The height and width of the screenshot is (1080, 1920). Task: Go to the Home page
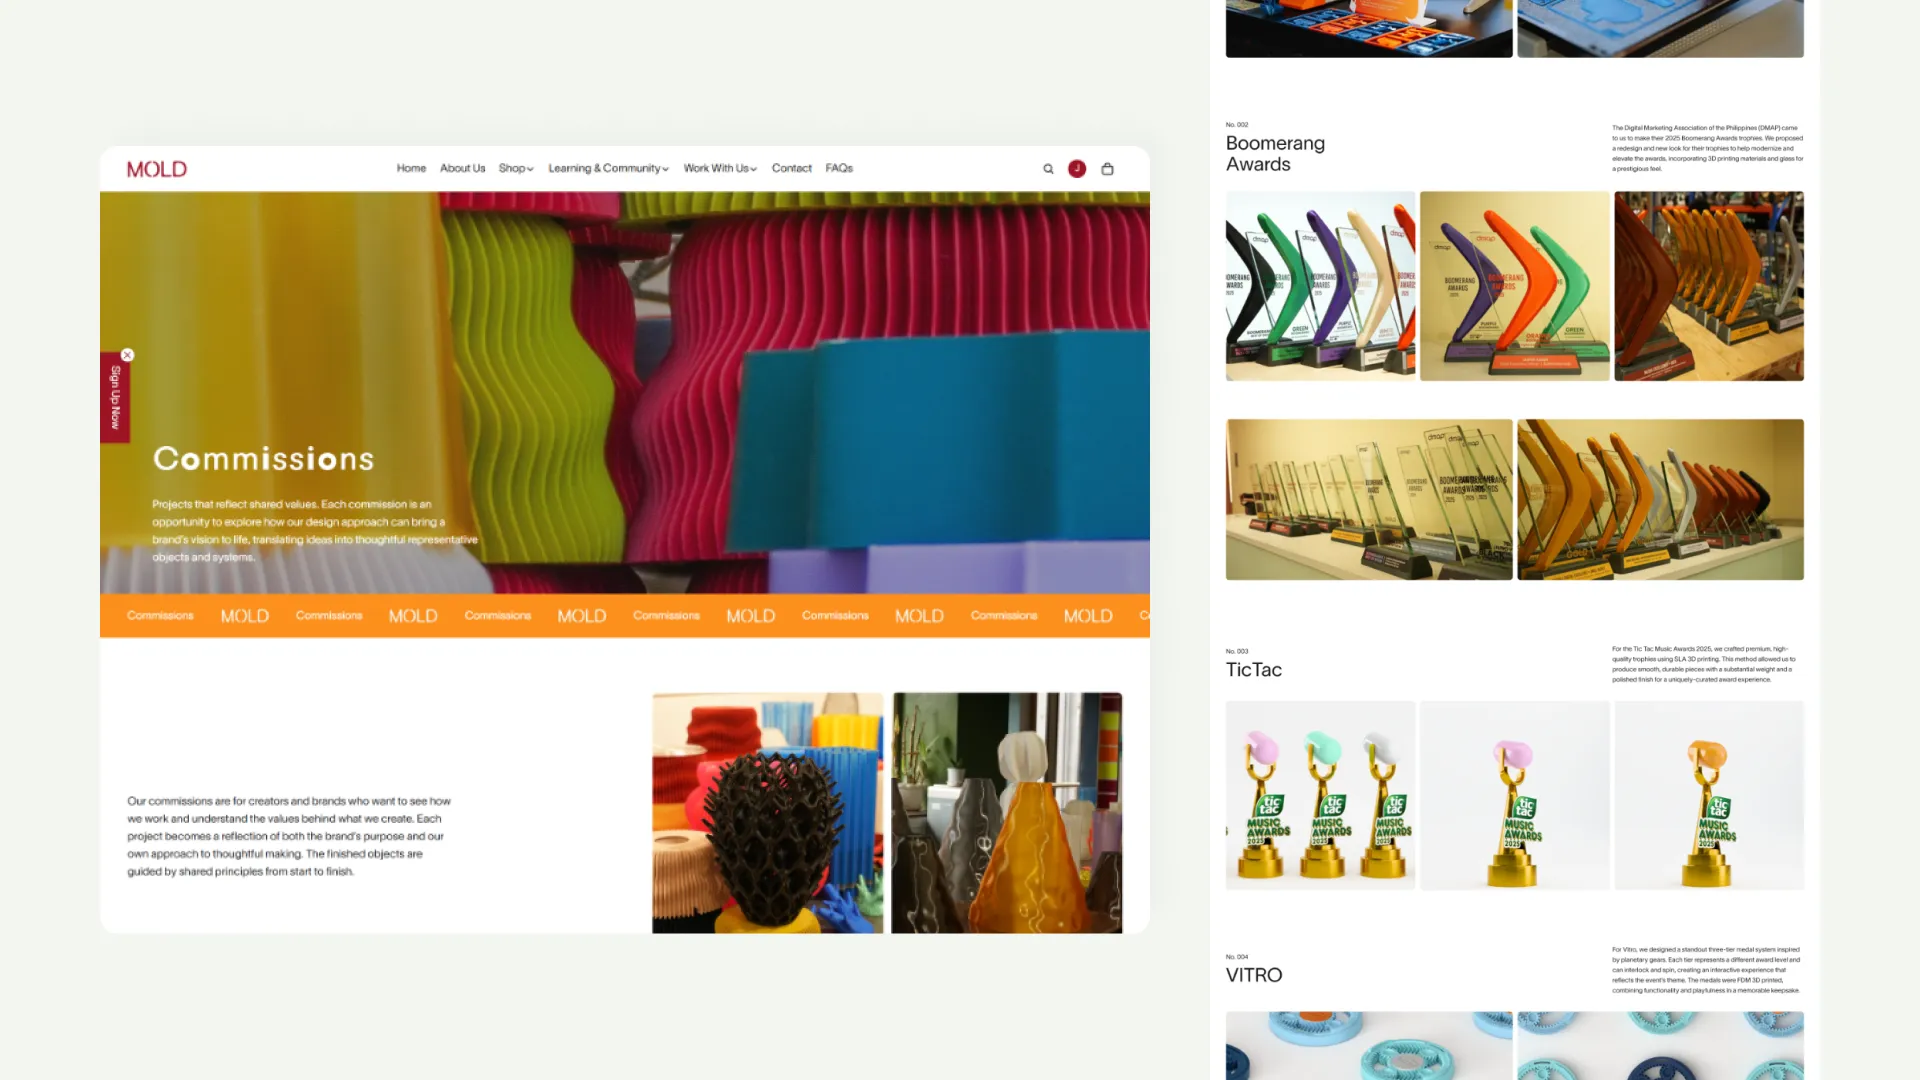click(x=411, y=168)
